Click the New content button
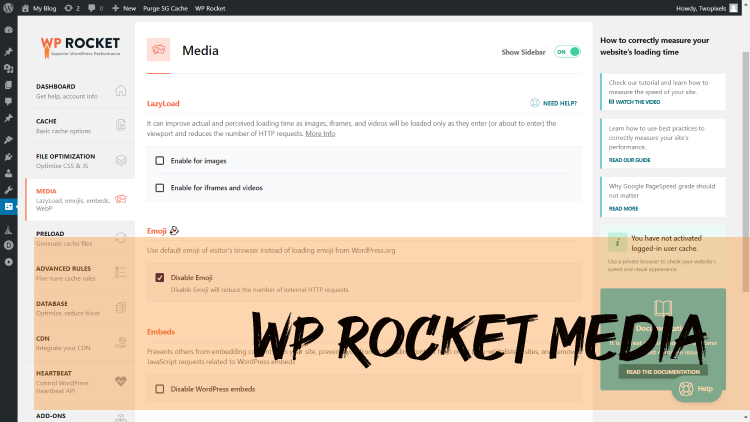750x422 pixels. (x=124, y=8)
